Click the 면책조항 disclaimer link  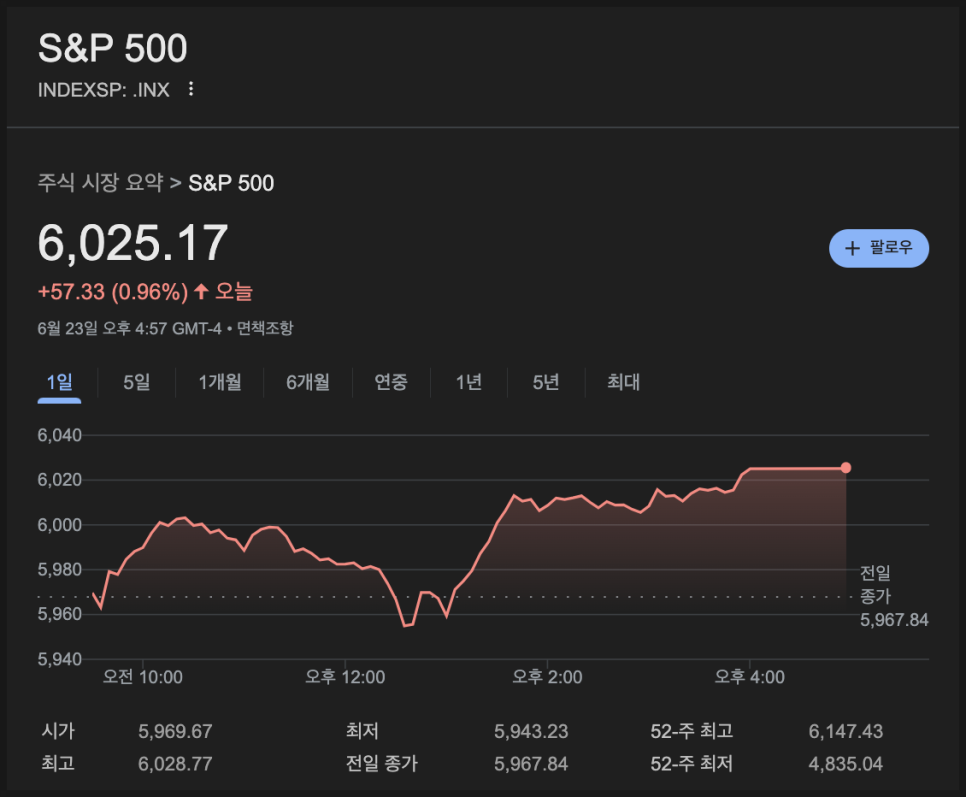pyautogui.click(x=265, y=328)
